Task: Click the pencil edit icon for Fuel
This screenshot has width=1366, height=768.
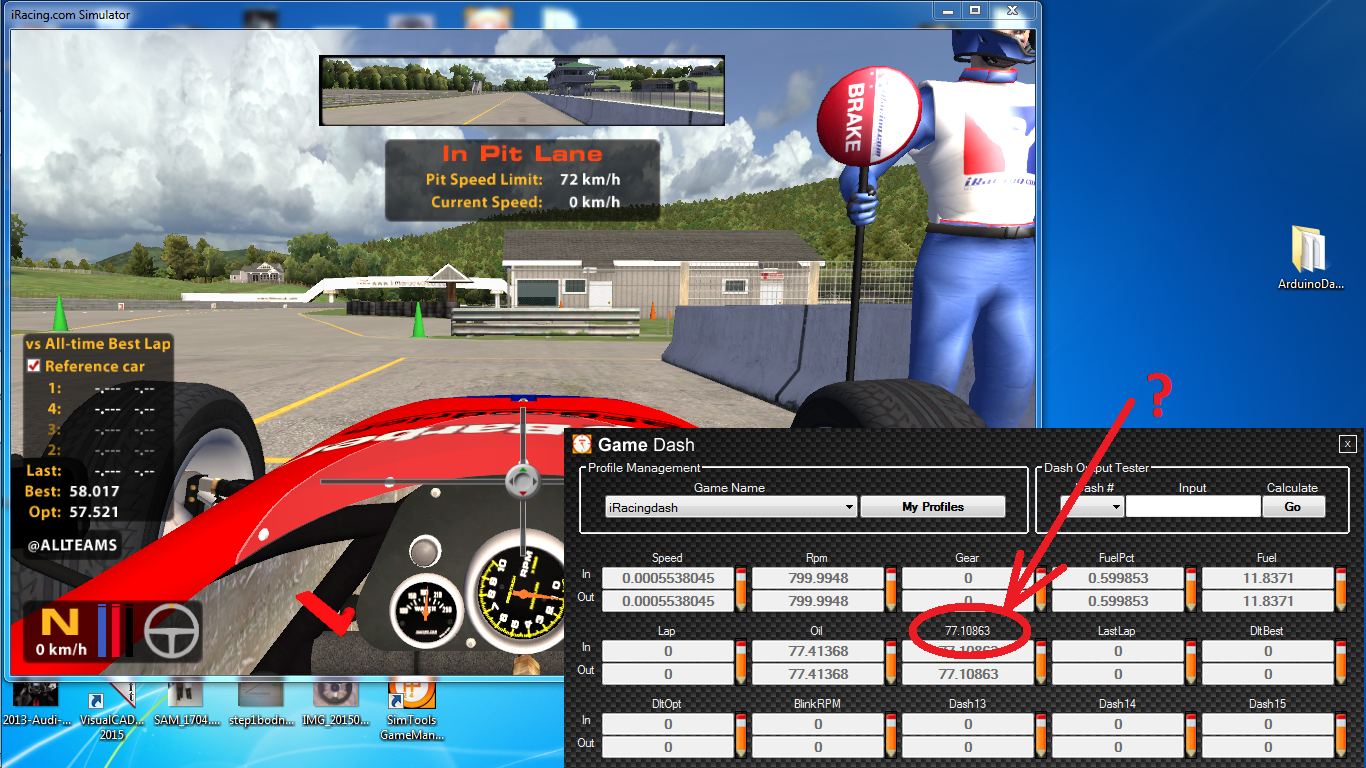Action: tap(1341, 589)
